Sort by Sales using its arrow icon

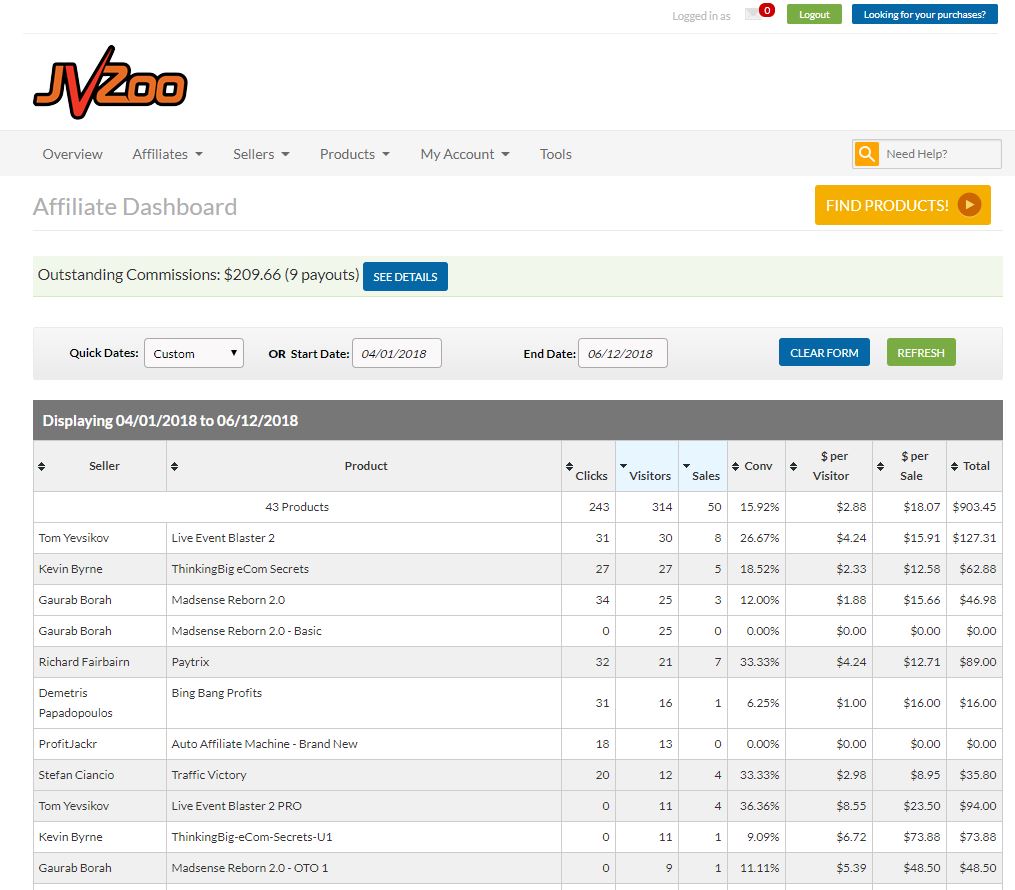click(686, 466)
